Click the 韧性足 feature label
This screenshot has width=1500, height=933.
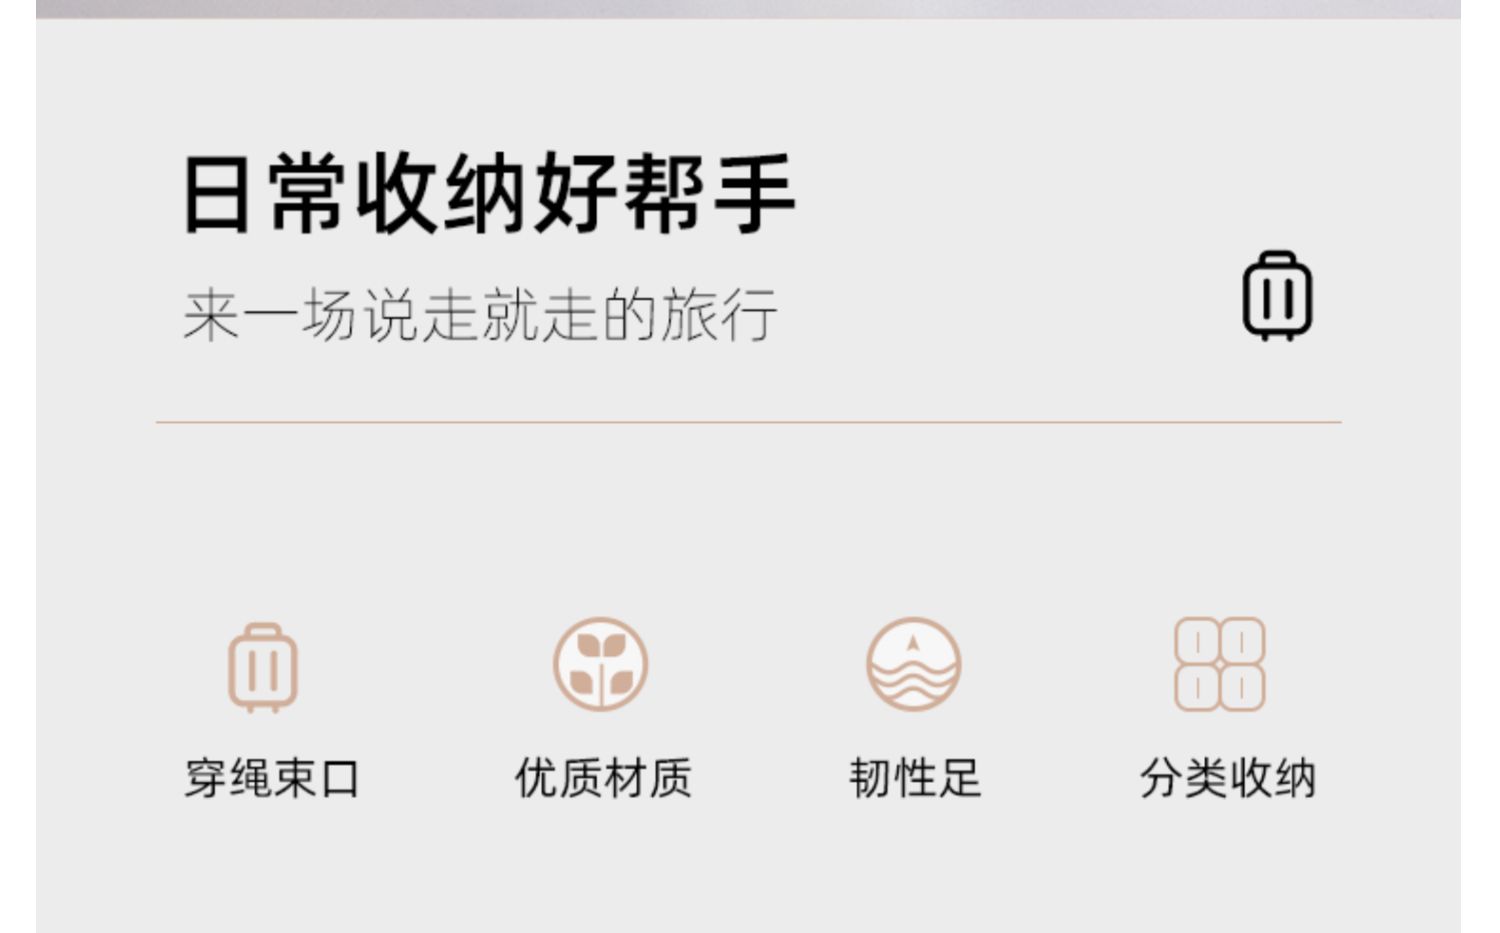point(914,779)
